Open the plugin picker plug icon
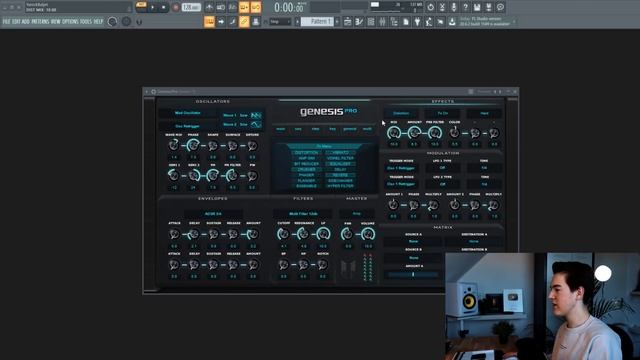 (417, 22)
